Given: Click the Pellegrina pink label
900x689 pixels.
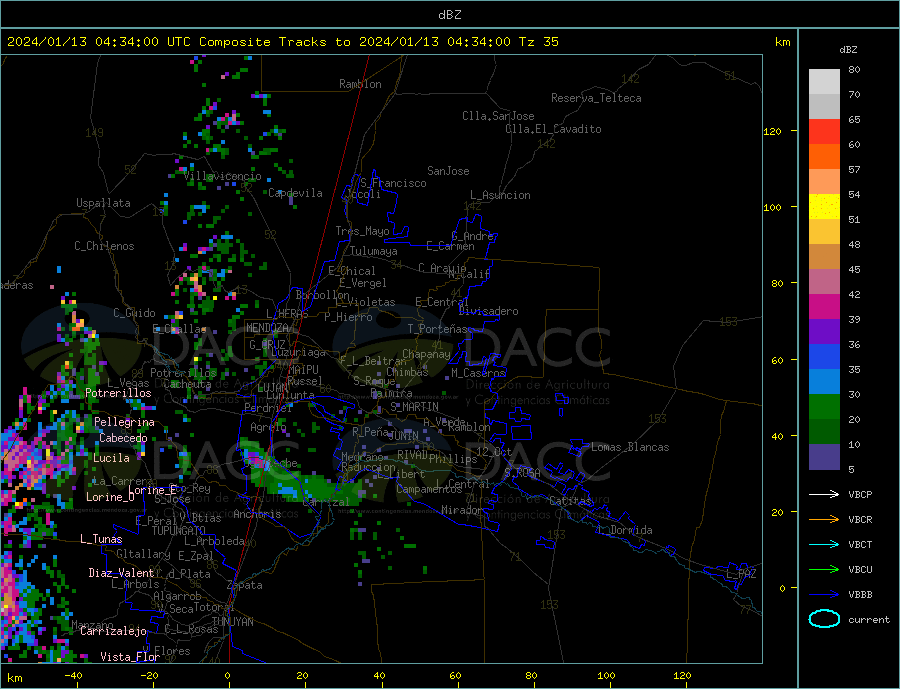Looking at the screenshot, I should [x=125, y=422].
